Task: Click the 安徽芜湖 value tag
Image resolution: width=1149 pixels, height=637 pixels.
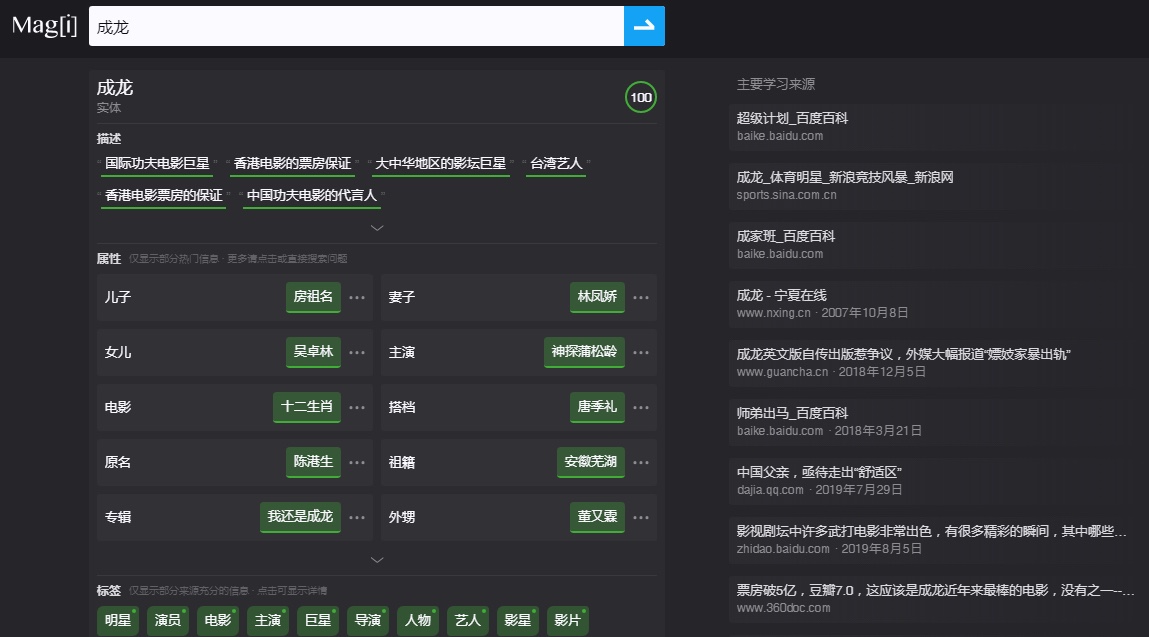Action: [591, 462]
